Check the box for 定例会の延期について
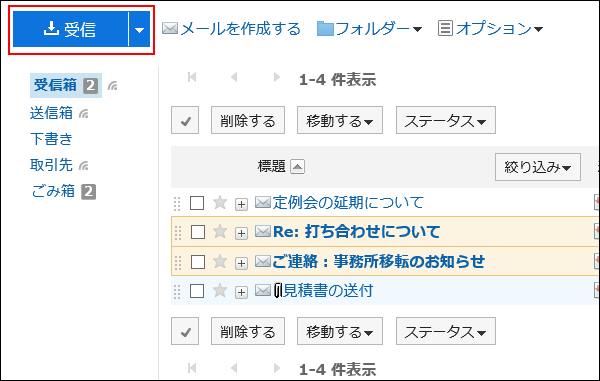The height and width of the screenshot is (381, 600). pyautogui.click(x=197, y=203)
